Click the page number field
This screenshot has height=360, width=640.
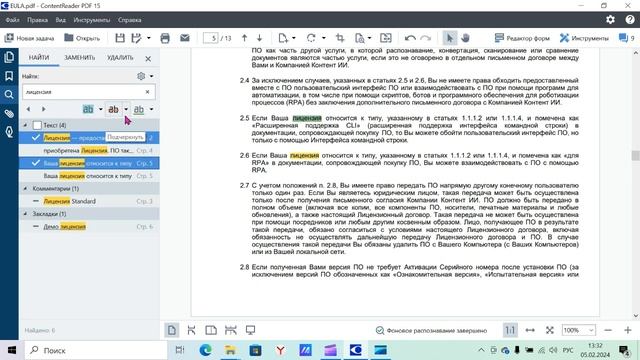(211, 38)
